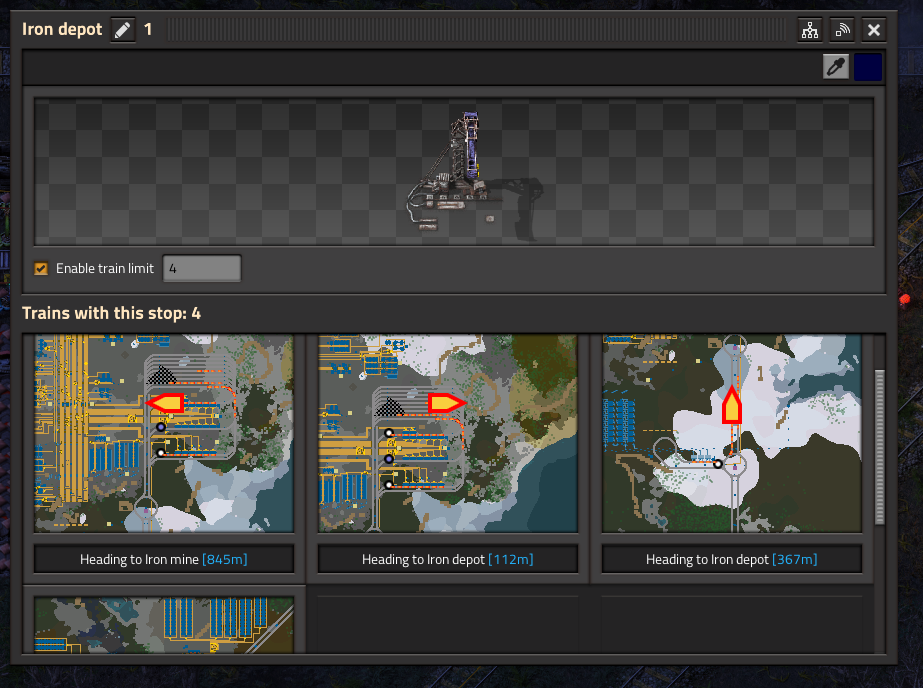
Task: Click the 'Heading to Iron depot [367m]' label
Action: click(x=732, y=559)
